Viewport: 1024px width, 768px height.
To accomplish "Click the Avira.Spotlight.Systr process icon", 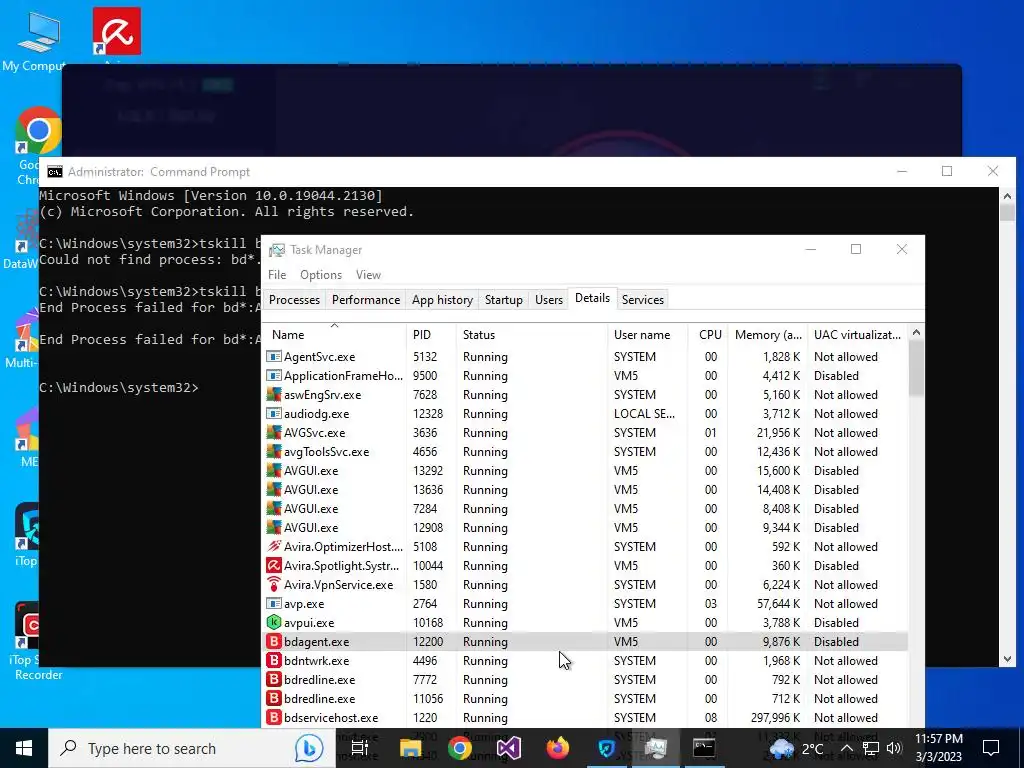I will pyautogui.click(x=274, y=566).
